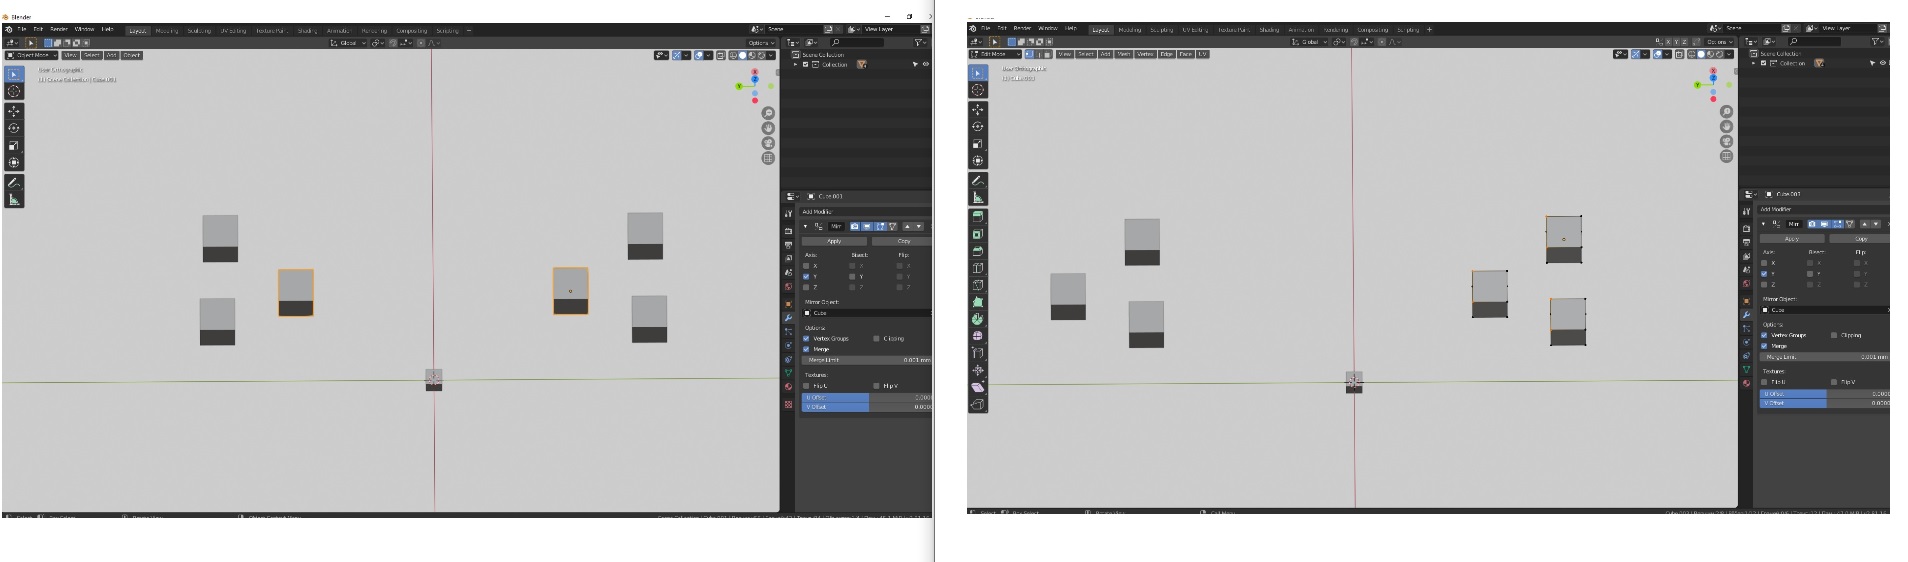
Task: Open Face menu in right viewport header
Action: click(x=1186, y=54)
